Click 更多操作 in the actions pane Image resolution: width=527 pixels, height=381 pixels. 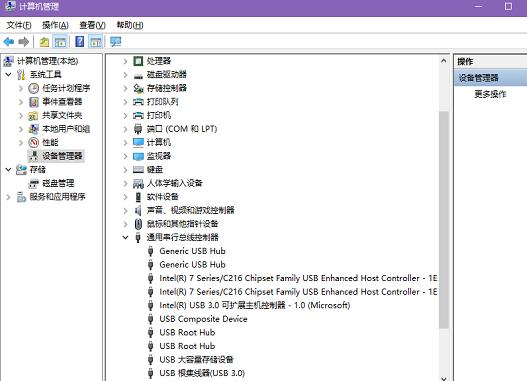click(x=490, y=94)
